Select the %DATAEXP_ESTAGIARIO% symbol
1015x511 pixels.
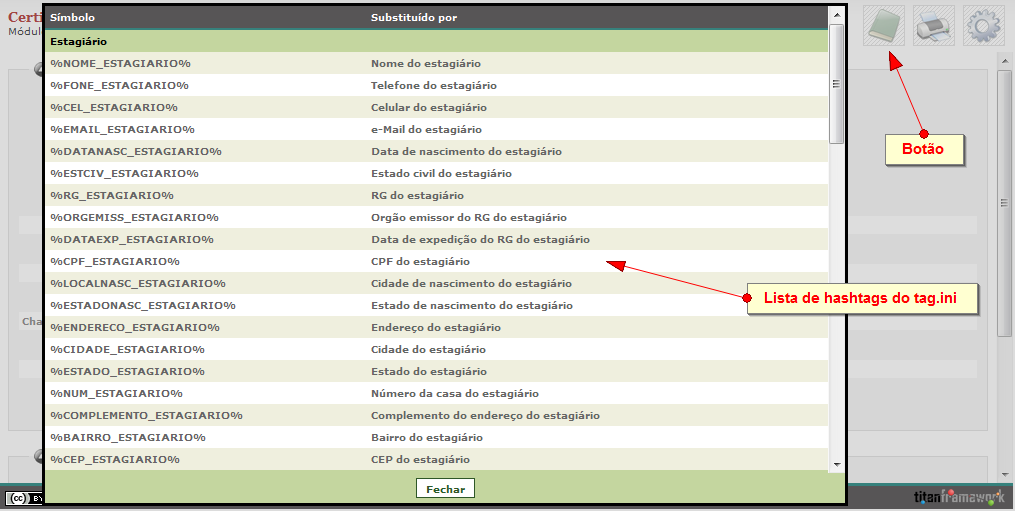(x=132, y=240)
